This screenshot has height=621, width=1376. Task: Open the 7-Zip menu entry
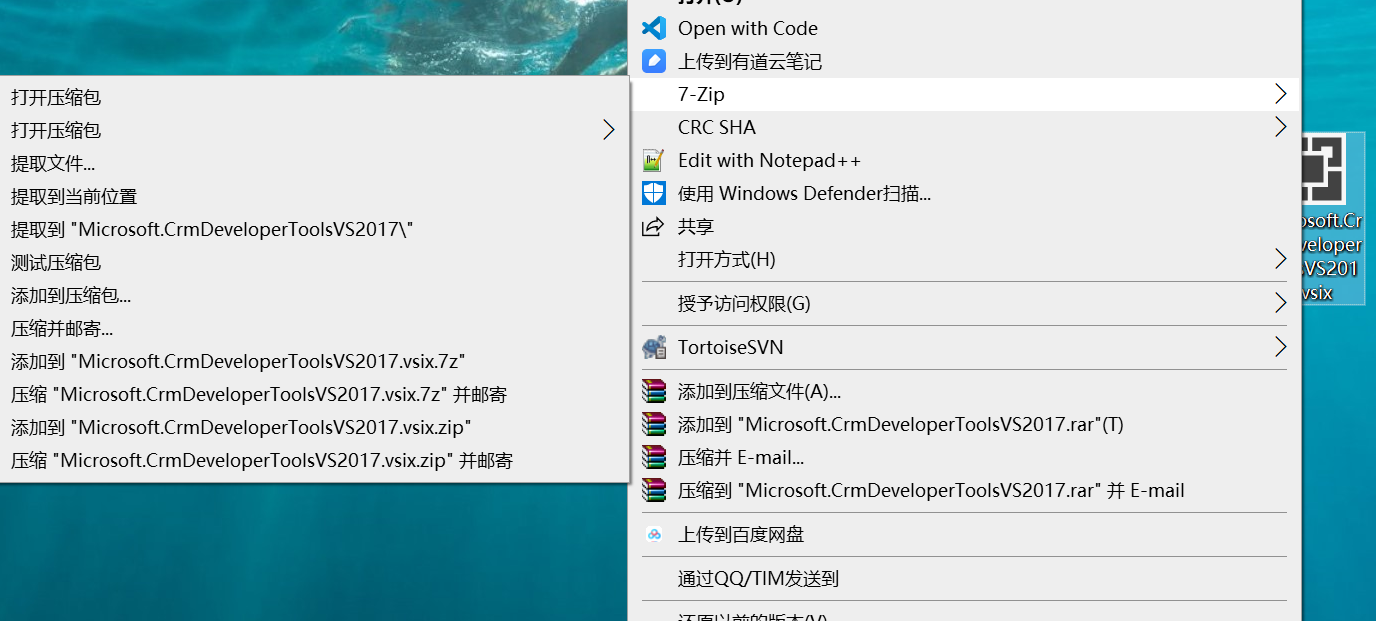(x=965, y=94)
